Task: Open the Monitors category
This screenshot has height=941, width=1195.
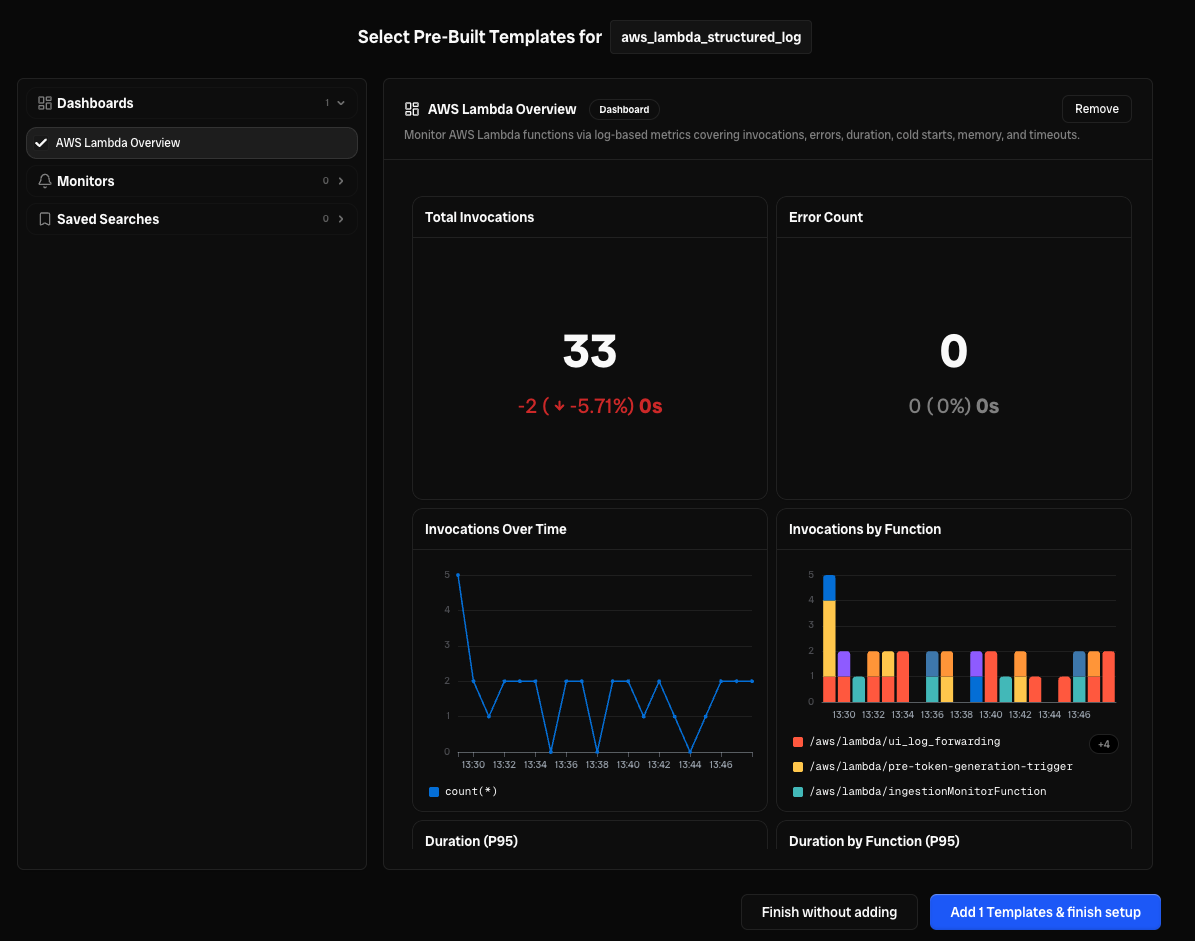Action: [x=192, y=181]
